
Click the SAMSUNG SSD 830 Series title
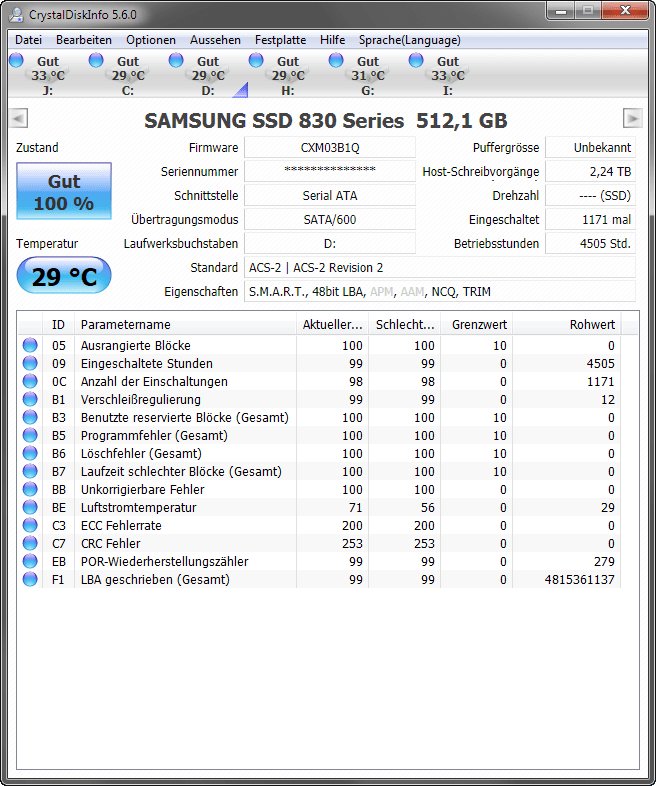click(x=326, y=121)
